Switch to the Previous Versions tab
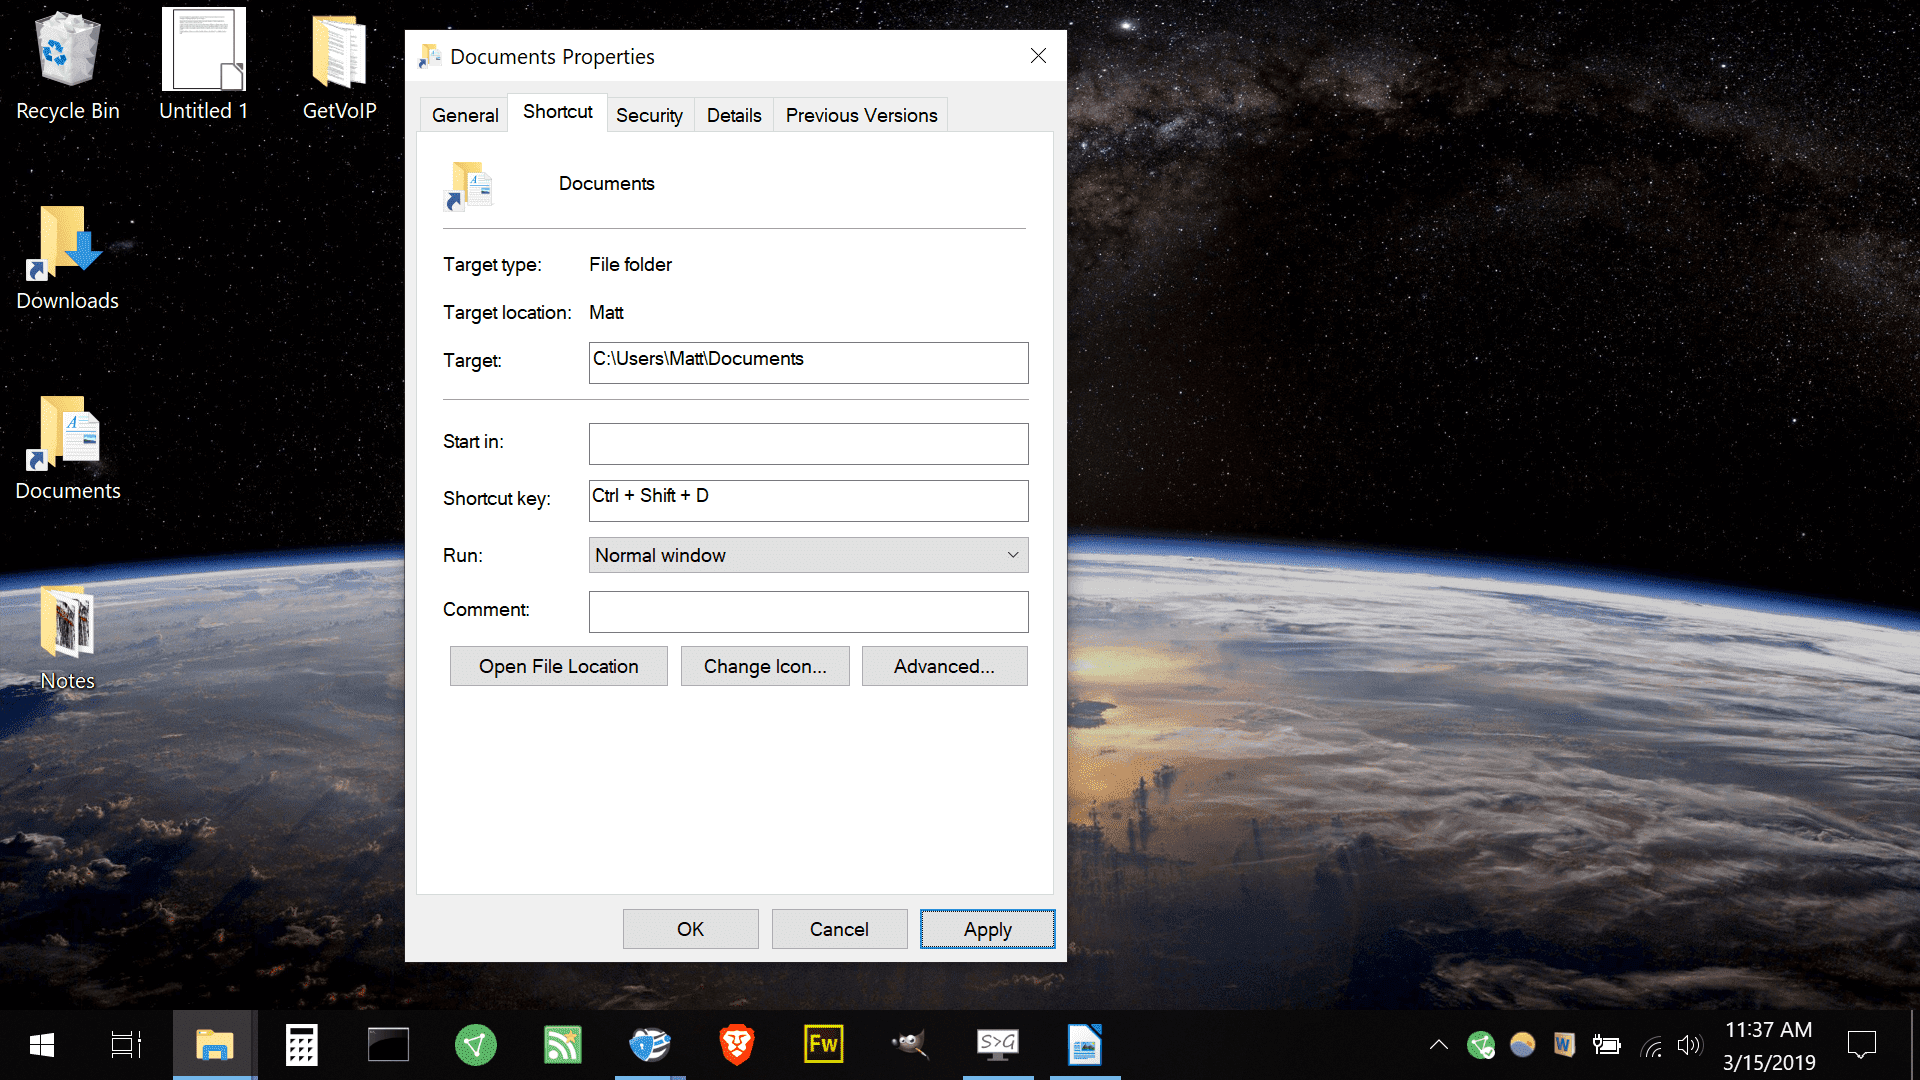The height and width of the screenshot is (1080, 1920). (x=861, y=115)
